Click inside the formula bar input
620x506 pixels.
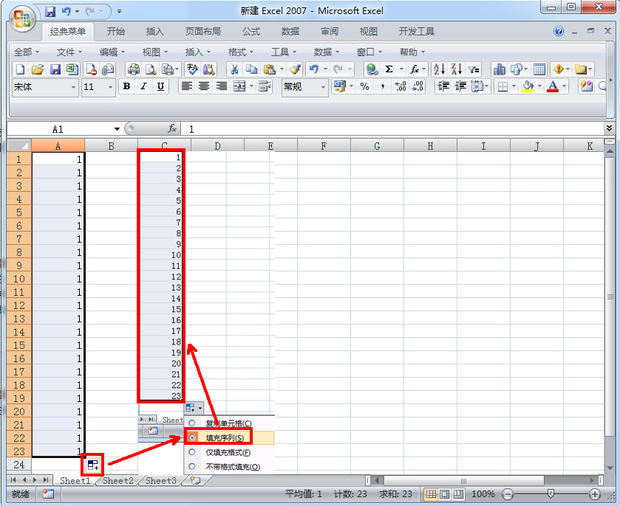(393, 129)
